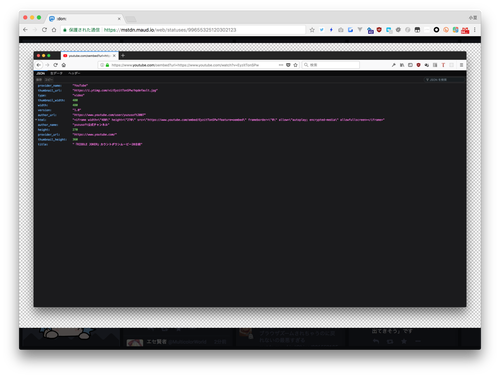Viewport: 500px width, 377px height.
Task: Bookmark this page with Chrome's star
Action: pos(312,30)
